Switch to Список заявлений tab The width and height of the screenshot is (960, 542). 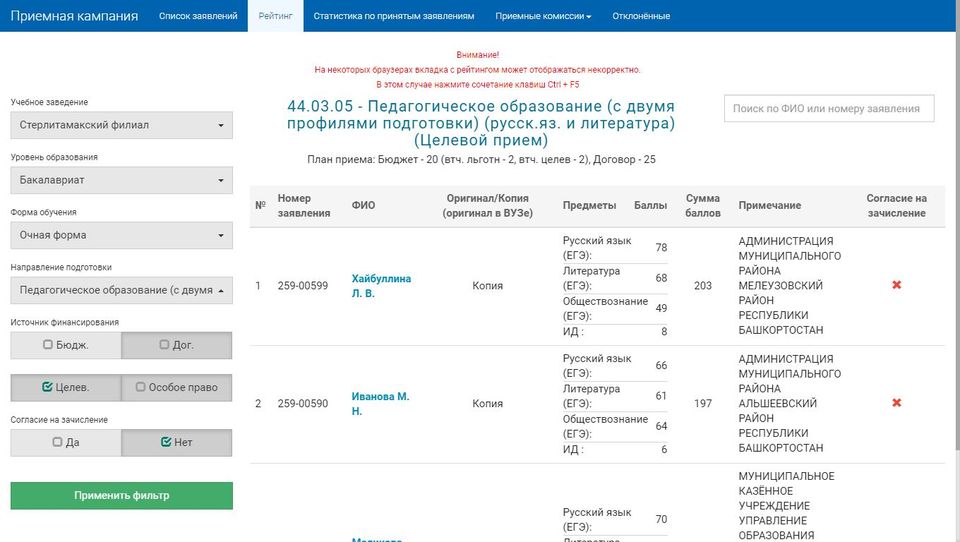click(198, 16)
